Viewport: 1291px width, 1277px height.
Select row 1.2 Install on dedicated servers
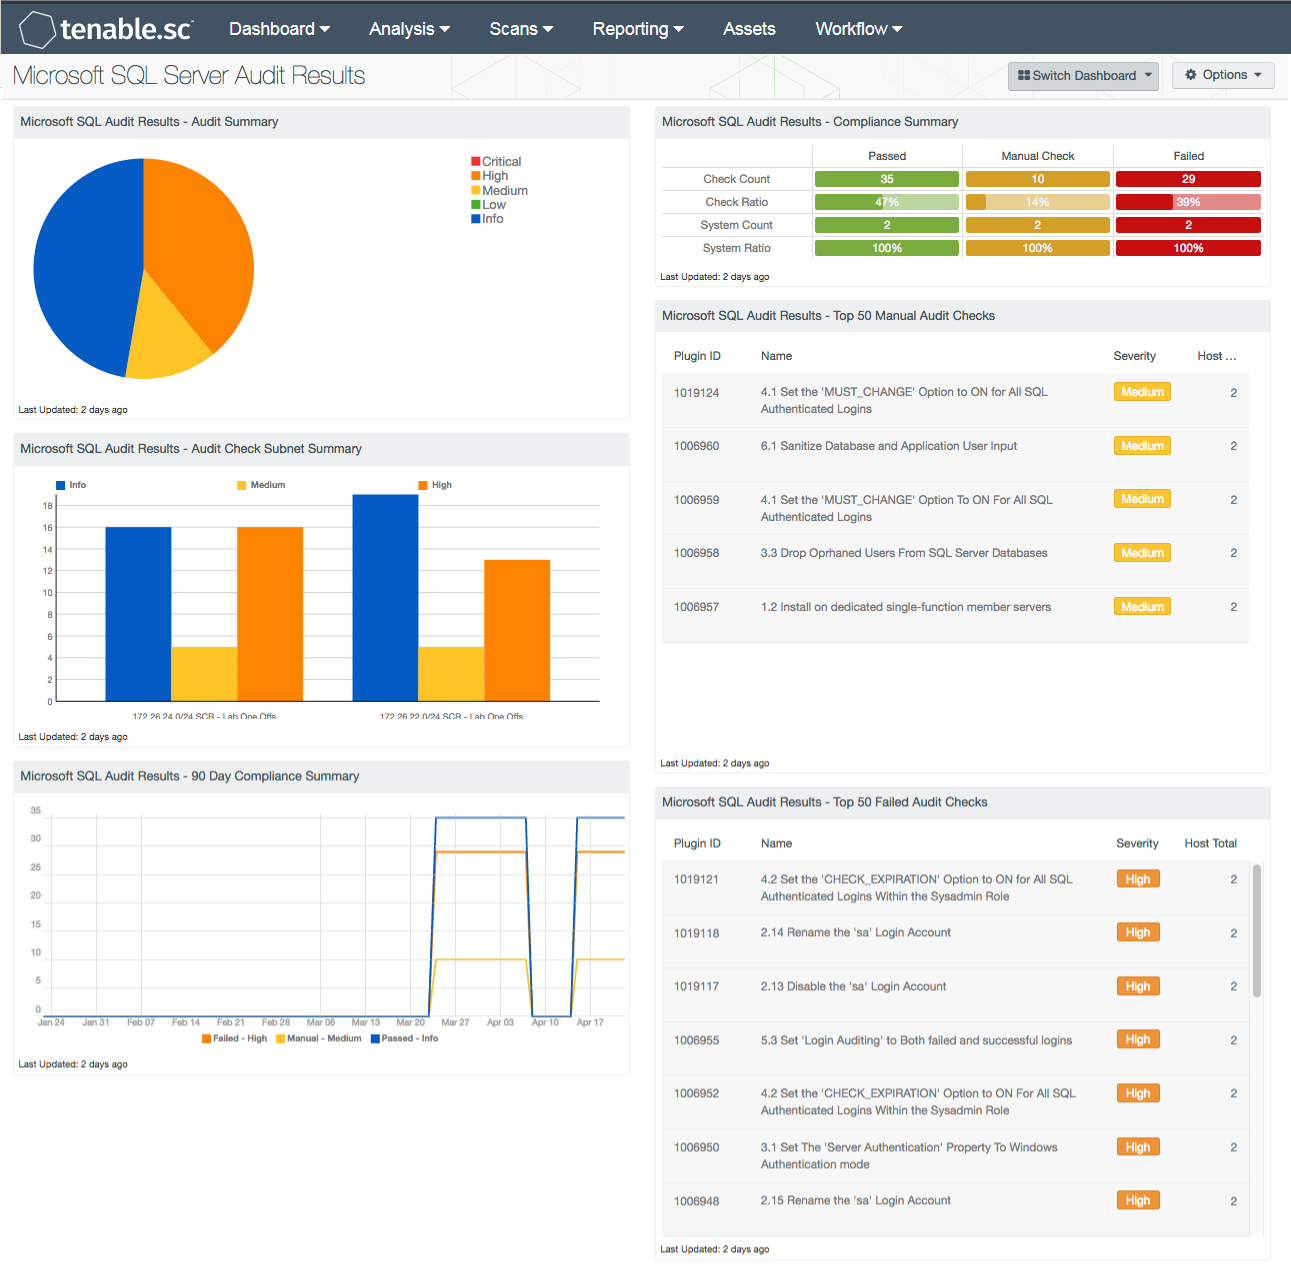click(x=955, y=616)
